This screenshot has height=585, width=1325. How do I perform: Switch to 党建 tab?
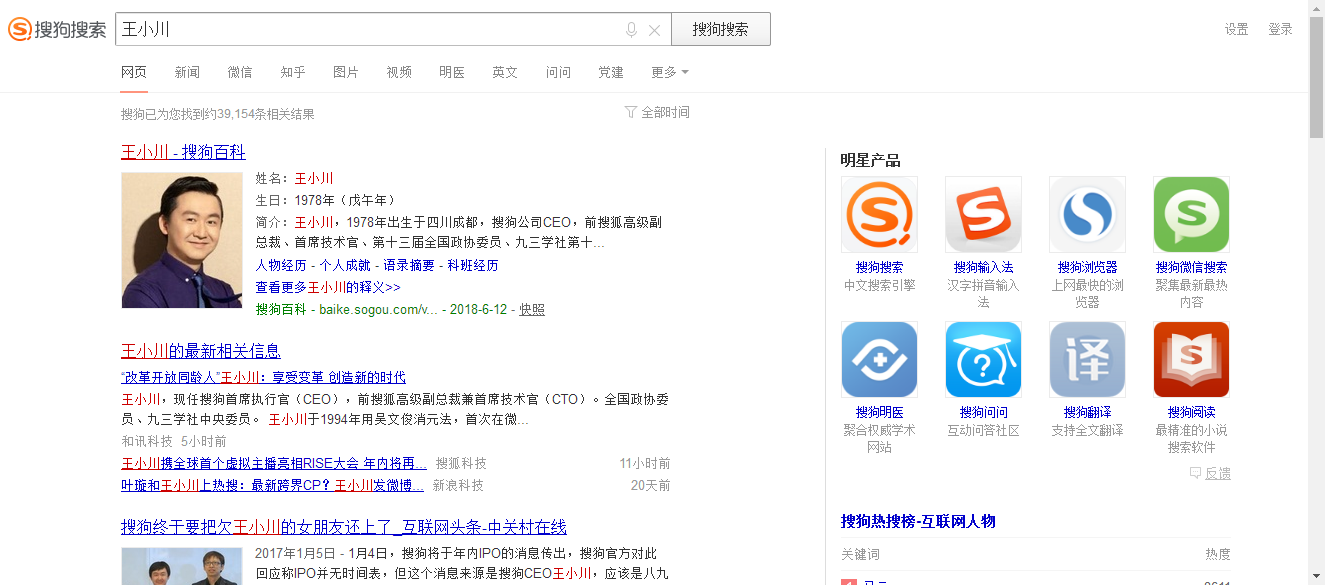(x=611, y=72)
